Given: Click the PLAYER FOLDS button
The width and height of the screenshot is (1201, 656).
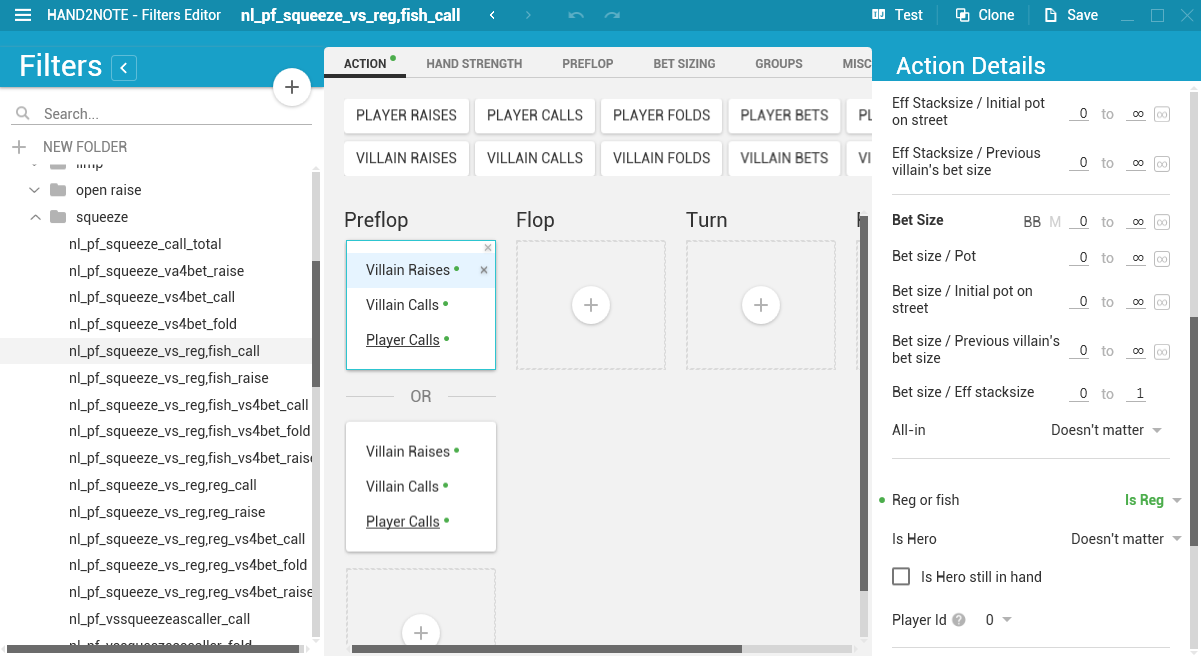Looking at the screenshot, I should [662, 115].
